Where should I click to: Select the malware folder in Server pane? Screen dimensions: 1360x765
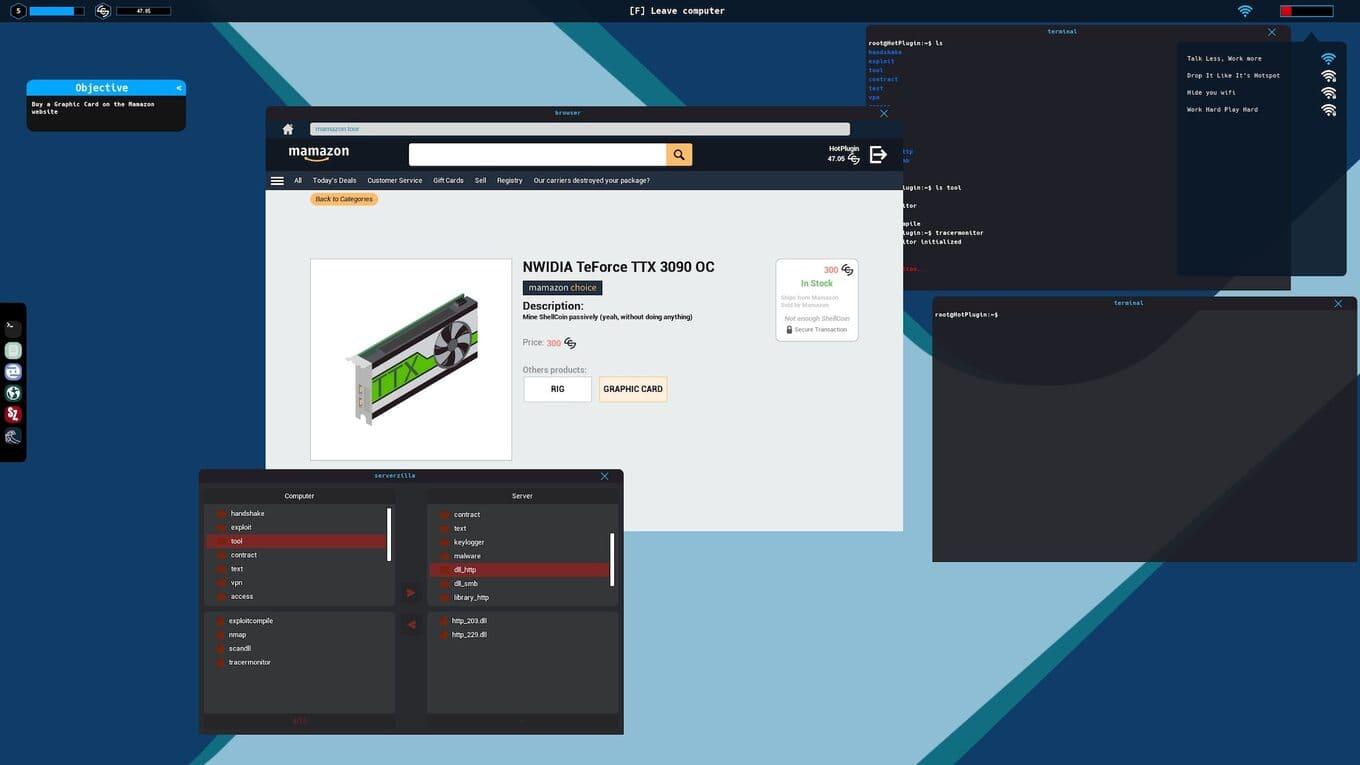519,556
